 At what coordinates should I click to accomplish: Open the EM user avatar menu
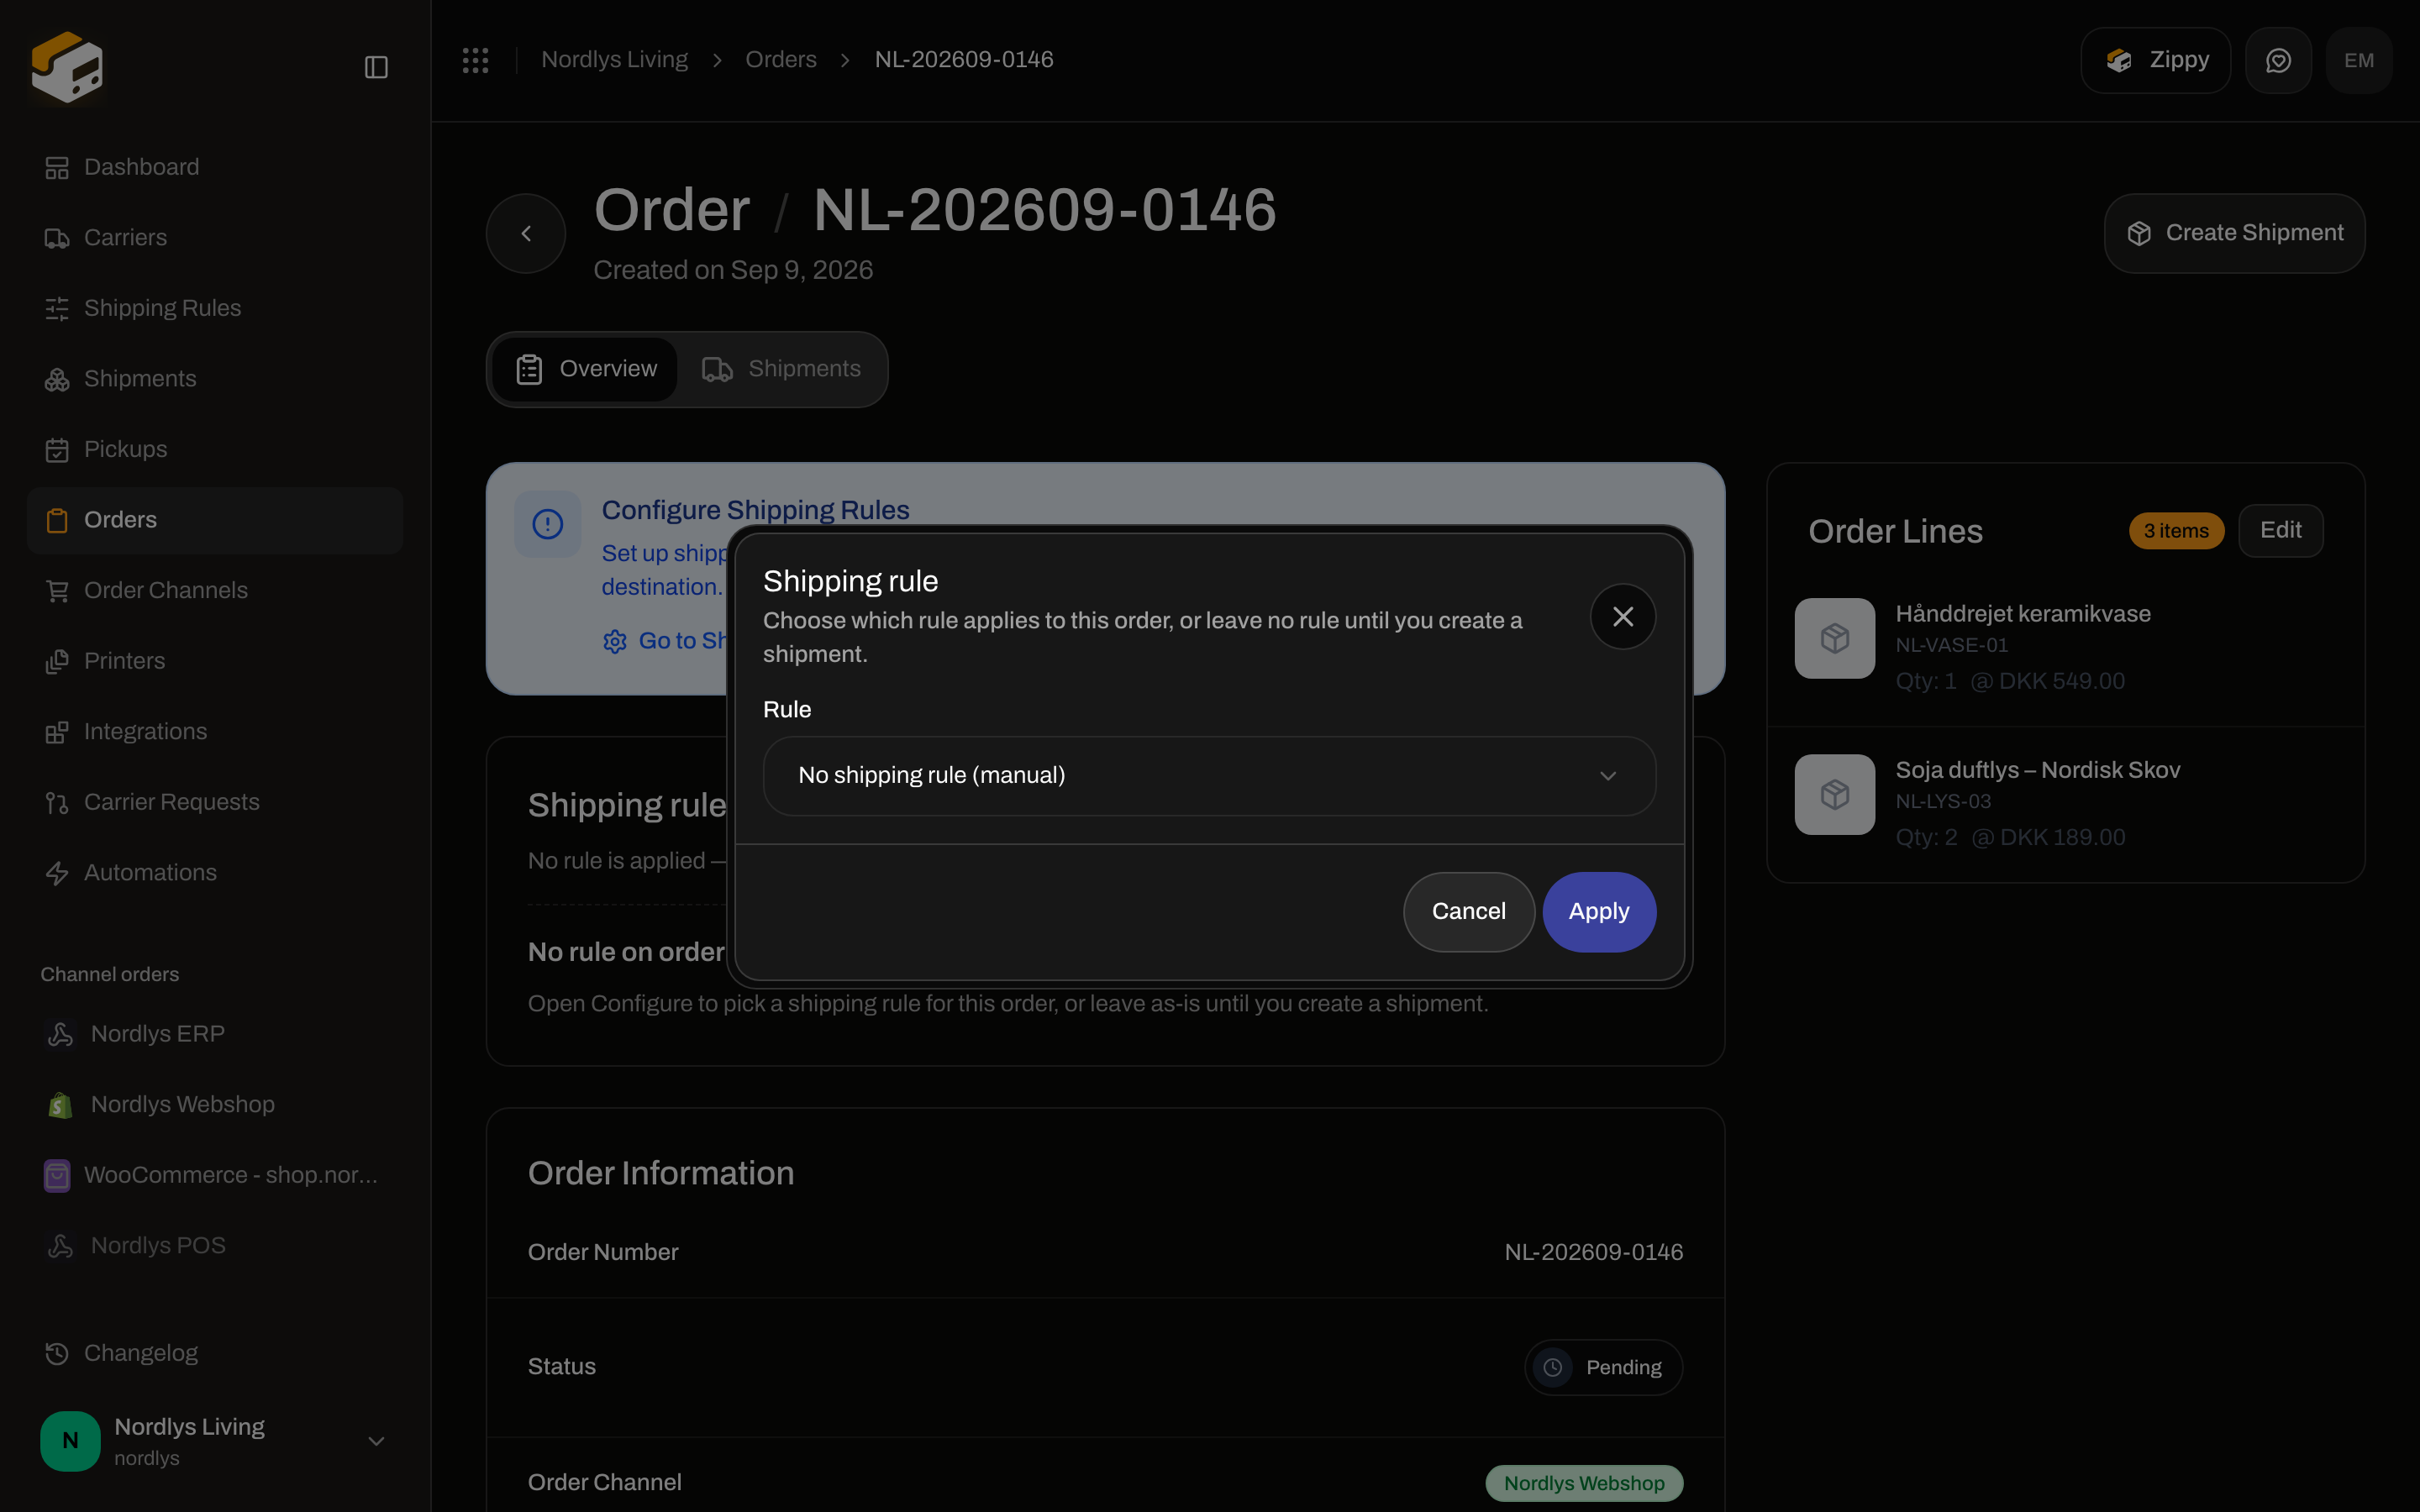pos(2359,60)
